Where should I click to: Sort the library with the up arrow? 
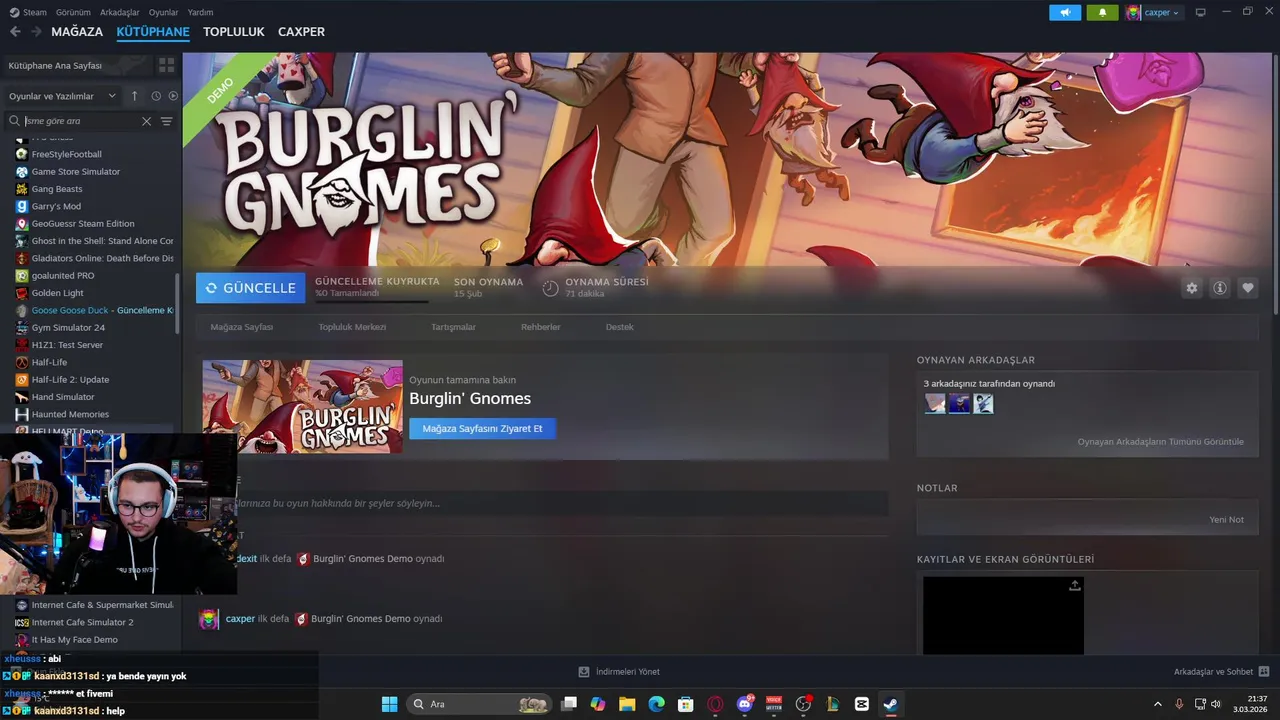click(135, 96)
